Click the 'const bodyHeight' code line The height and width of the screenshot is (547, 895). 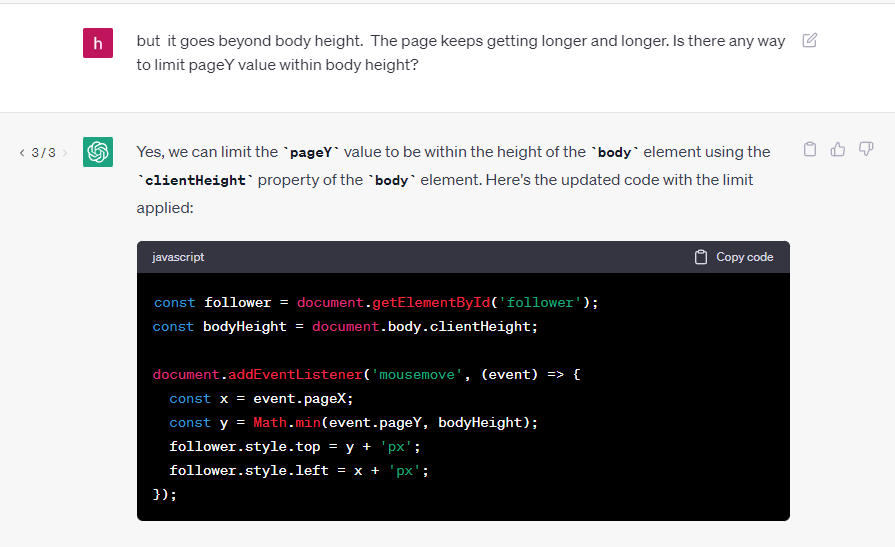point(345,327)
